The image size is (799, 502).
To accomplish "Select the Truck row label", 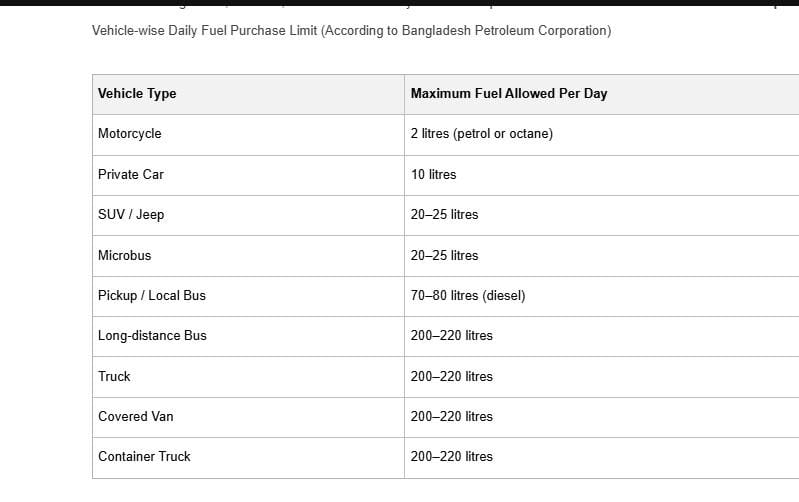I will (114, 376).
